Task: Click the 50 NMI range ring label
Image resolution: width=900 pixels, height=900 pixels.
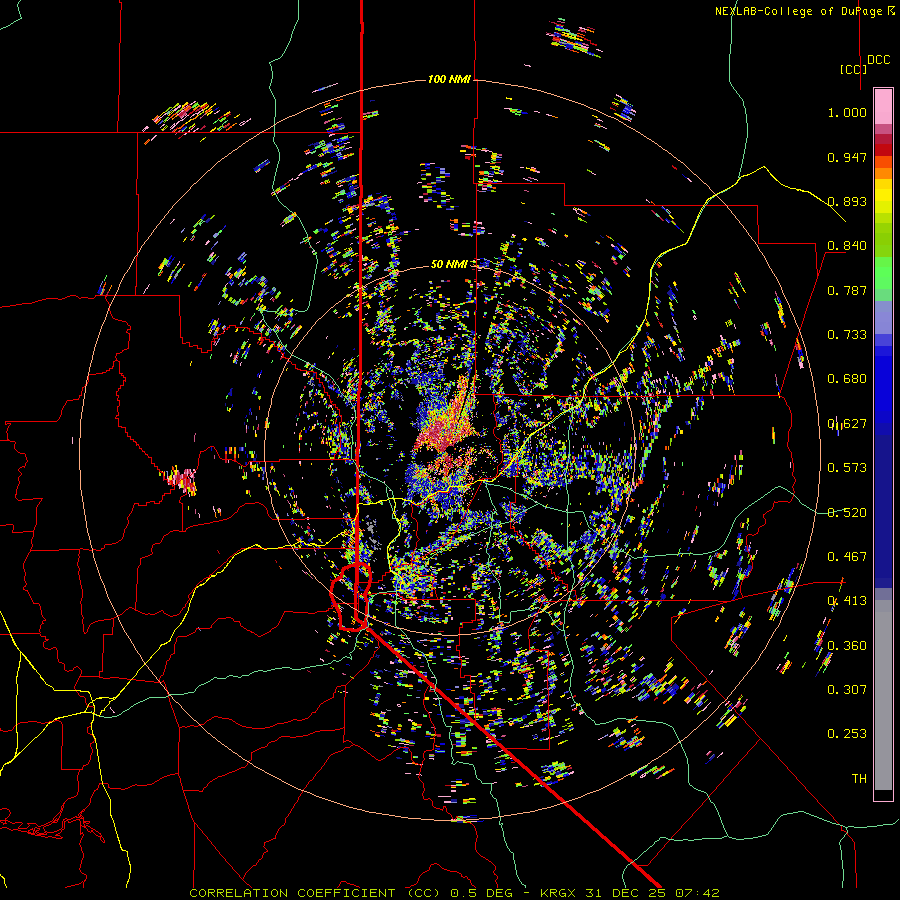Action: (449, 264)
